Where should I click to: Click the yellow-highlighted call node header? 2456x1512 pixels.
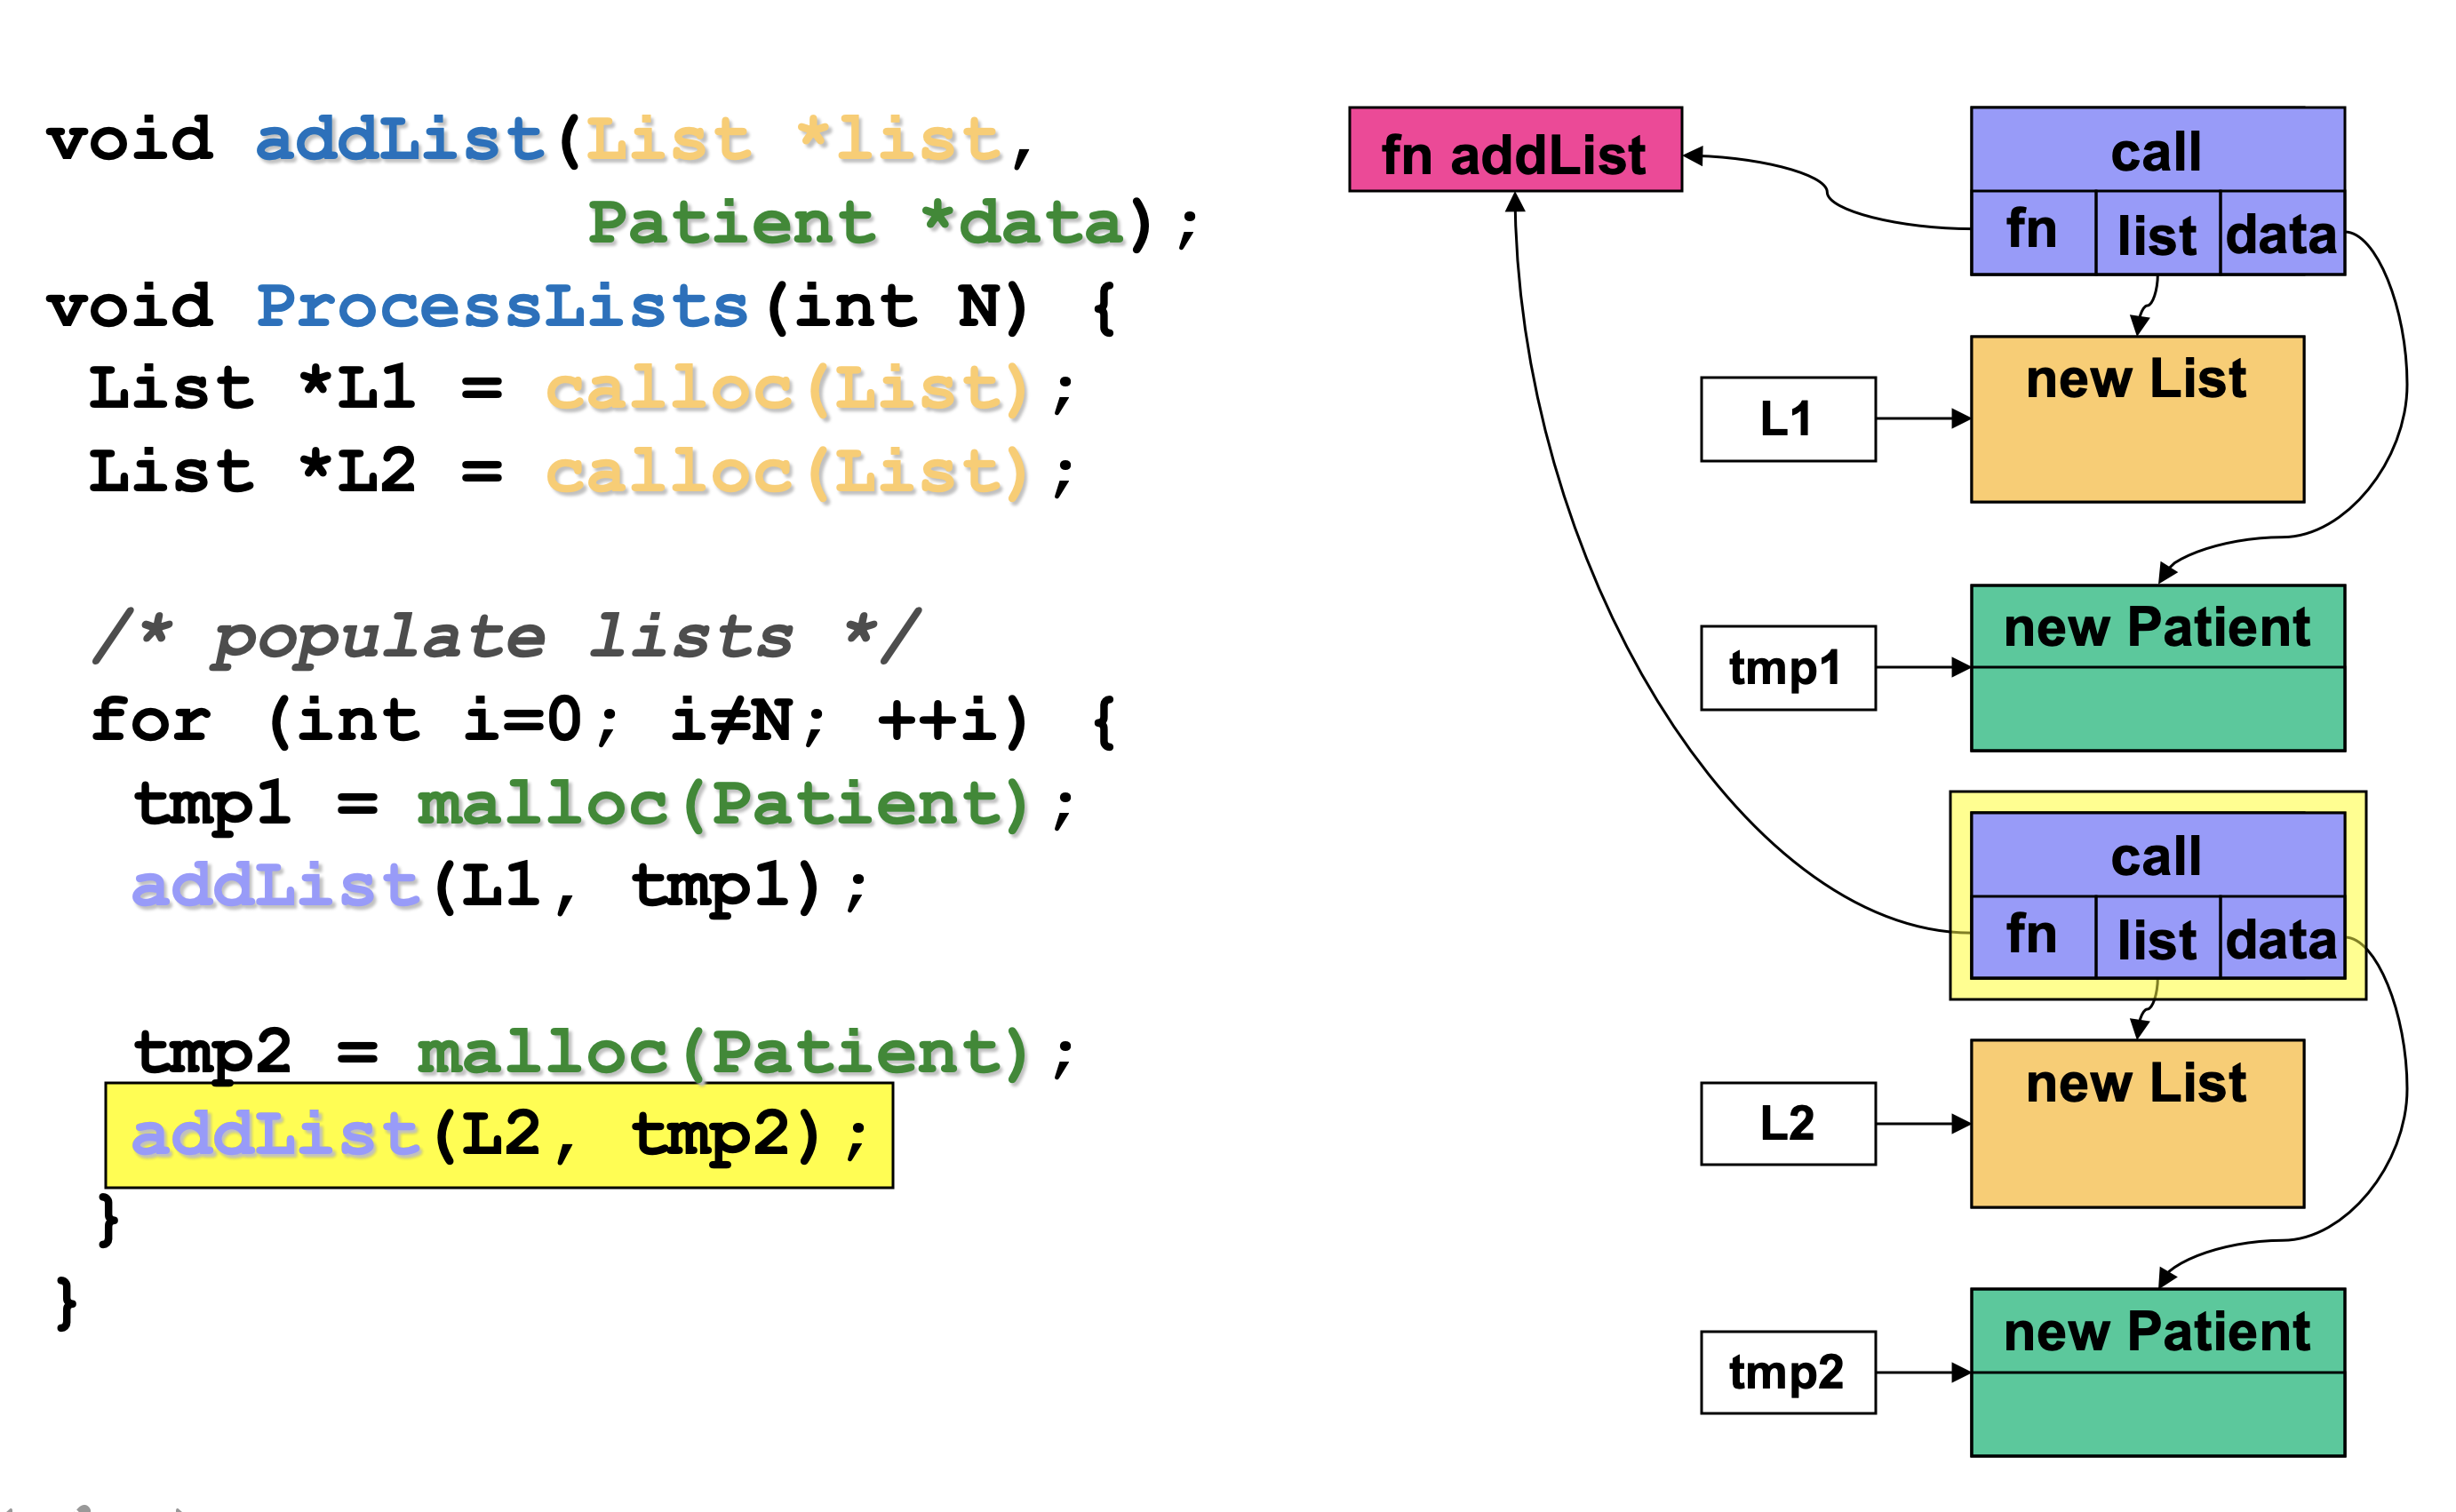coord(2156,855)
